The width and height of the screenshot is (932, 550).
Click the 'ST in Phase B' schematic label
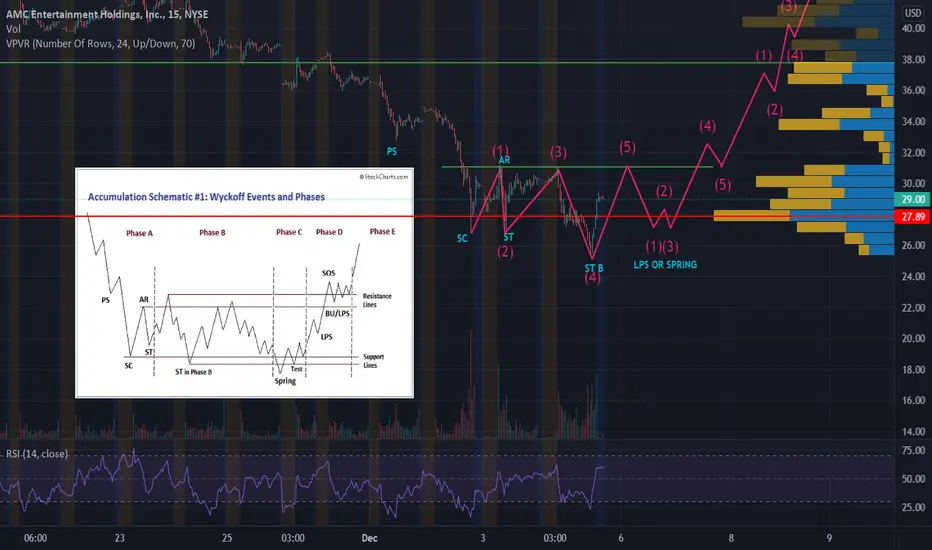click(193, 372)
